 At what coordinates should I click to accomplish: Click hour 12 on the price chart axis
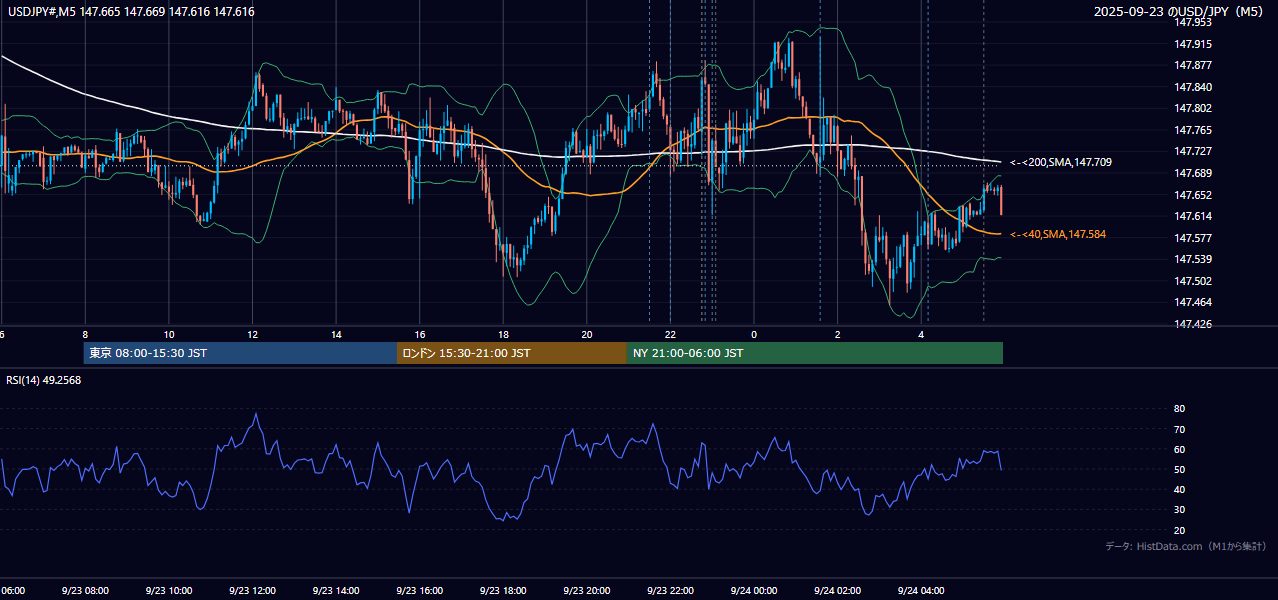pyautogui.click(x=253, y=335)
